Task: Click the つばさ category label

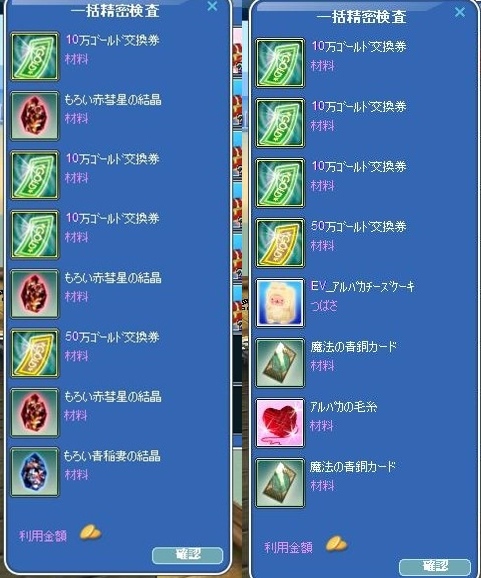Action: click(x=324, y=306)
